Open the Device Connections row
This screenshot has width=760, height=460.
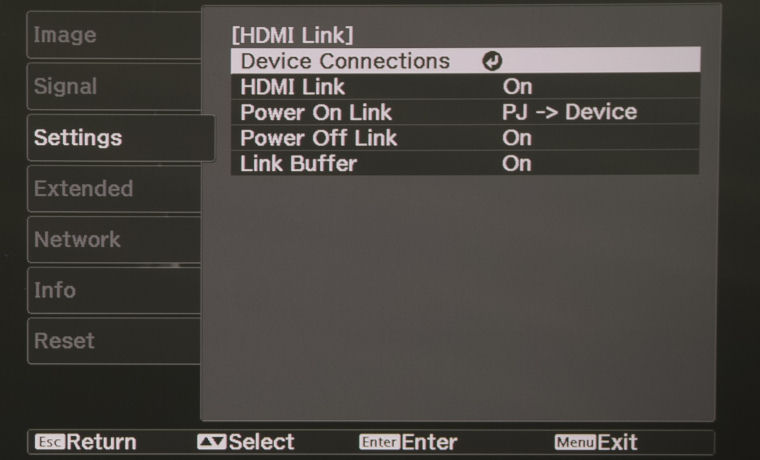coord(465,61)
